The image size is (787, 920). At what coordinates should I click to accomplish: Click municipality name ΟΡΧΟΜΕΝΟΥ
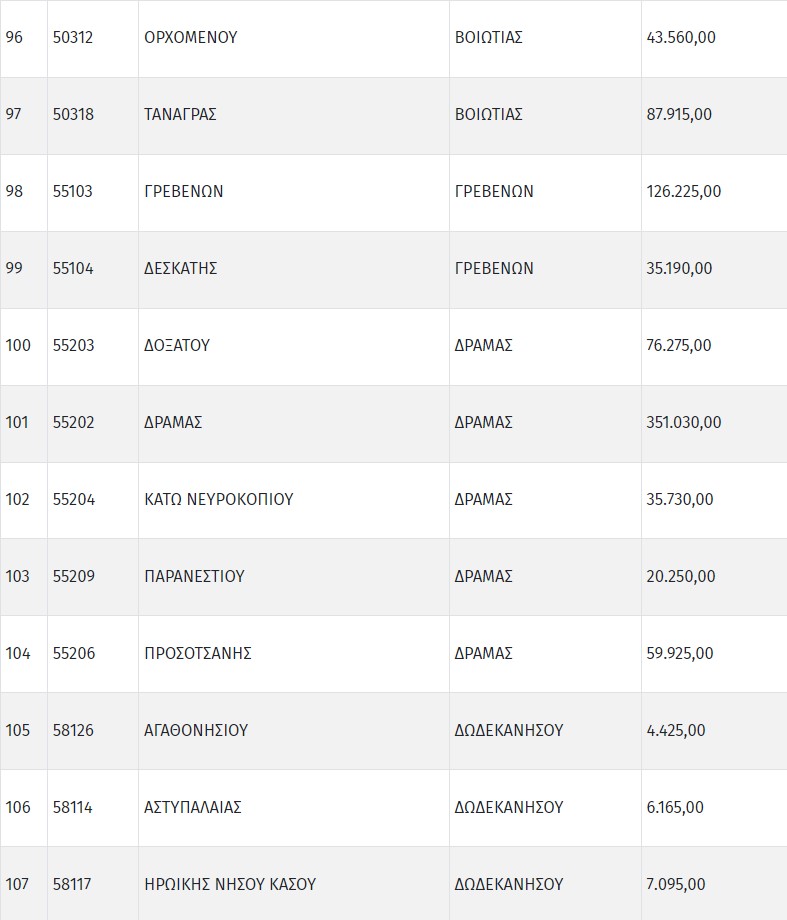pos(190,38)
